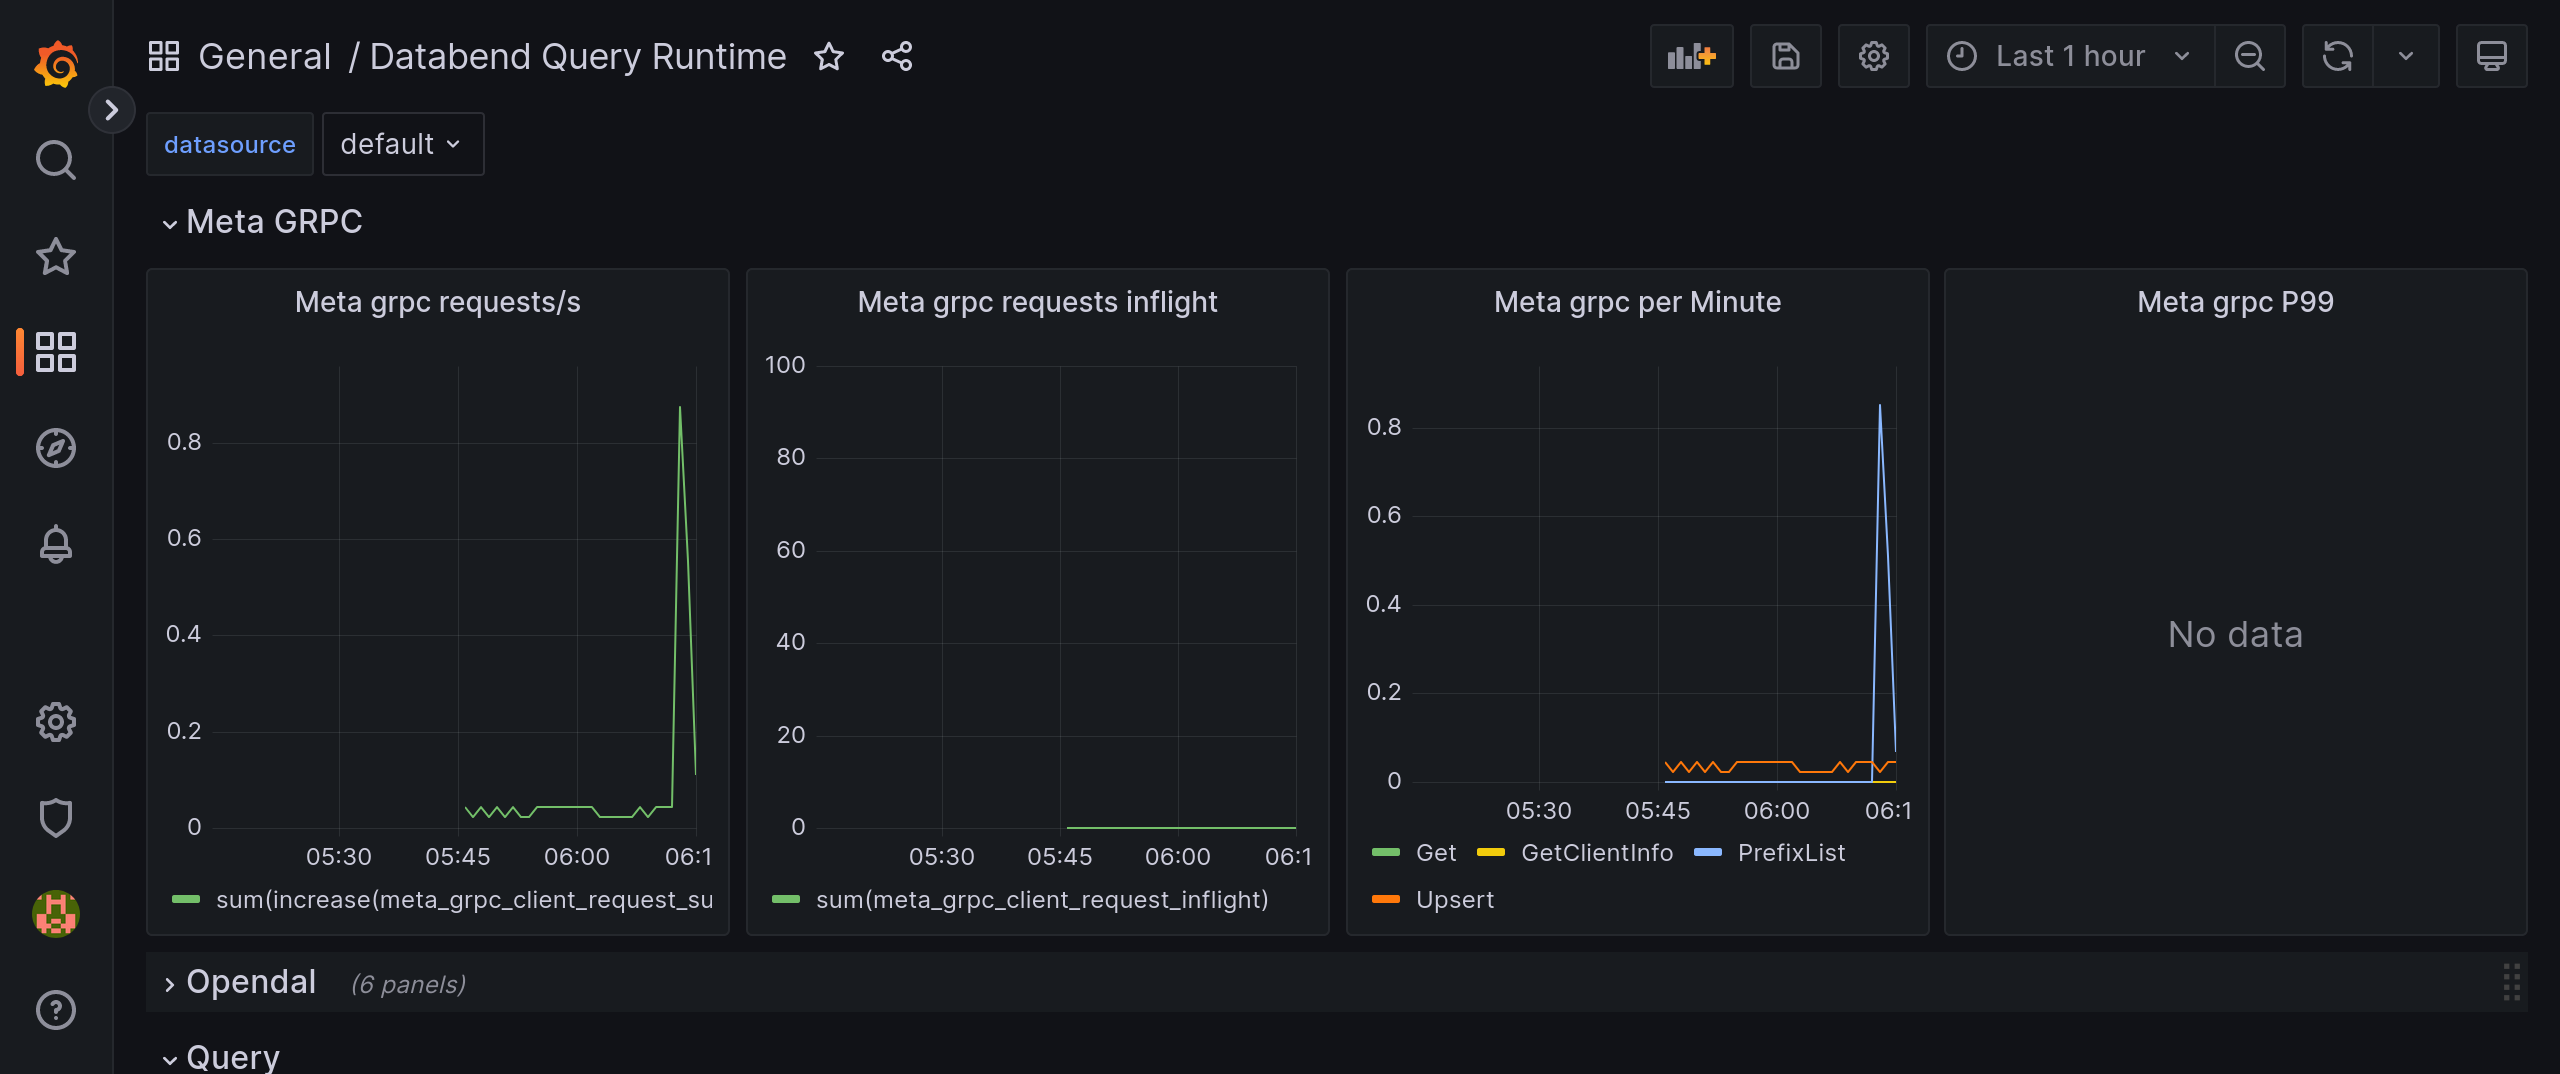2560x1074 pixels.
Task: Add a new panel with the toolbar icon
Action: click(x=1692, y=56)
